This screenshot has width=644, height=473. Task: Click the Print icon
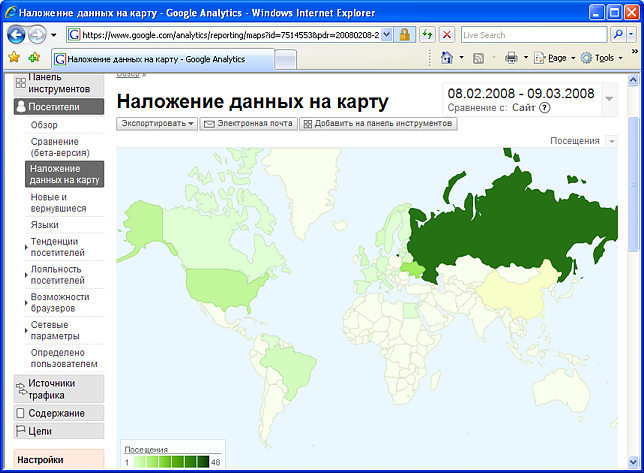pos(511,57)
